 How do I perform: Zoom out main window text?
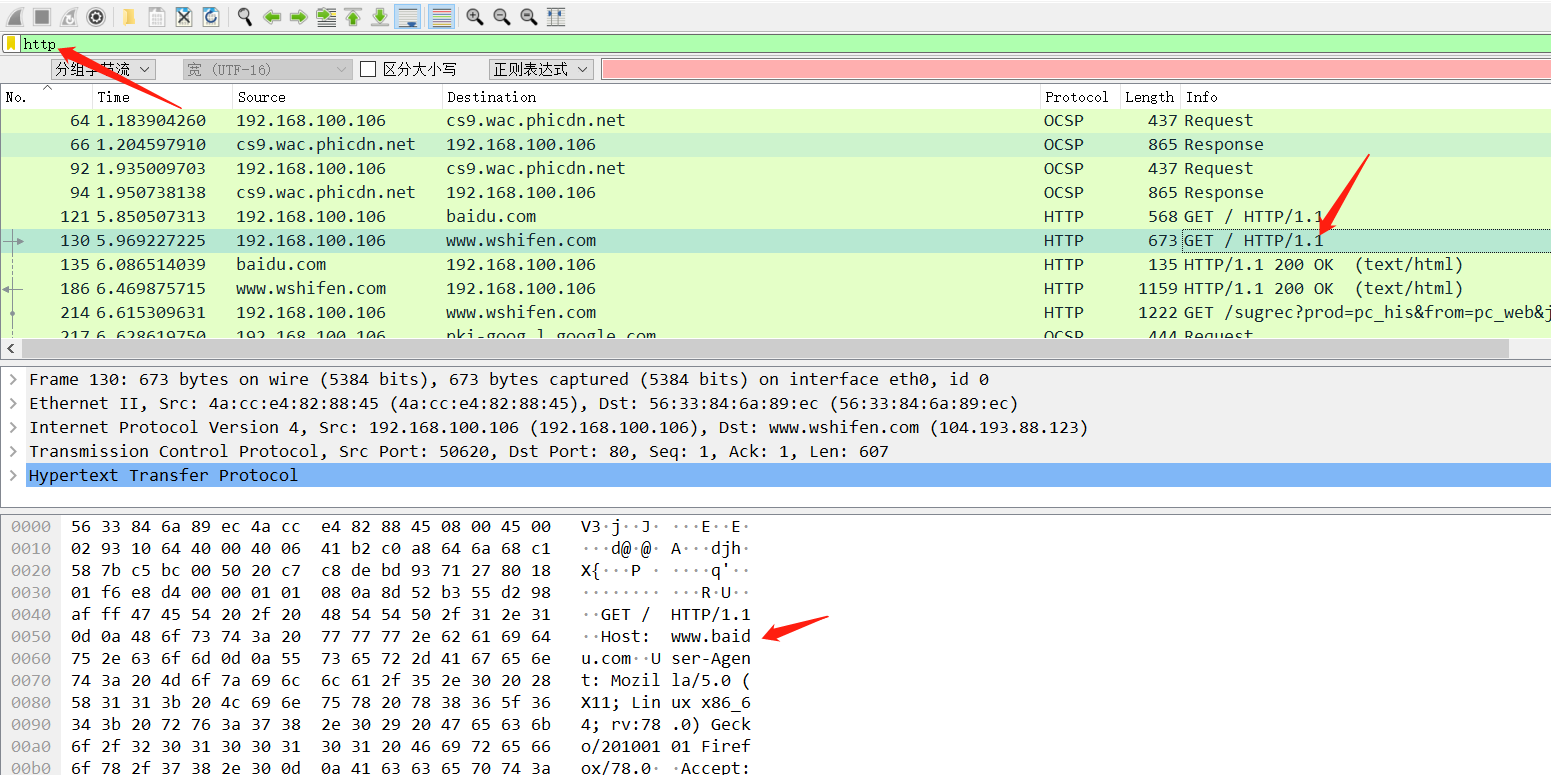click(502, 17)
